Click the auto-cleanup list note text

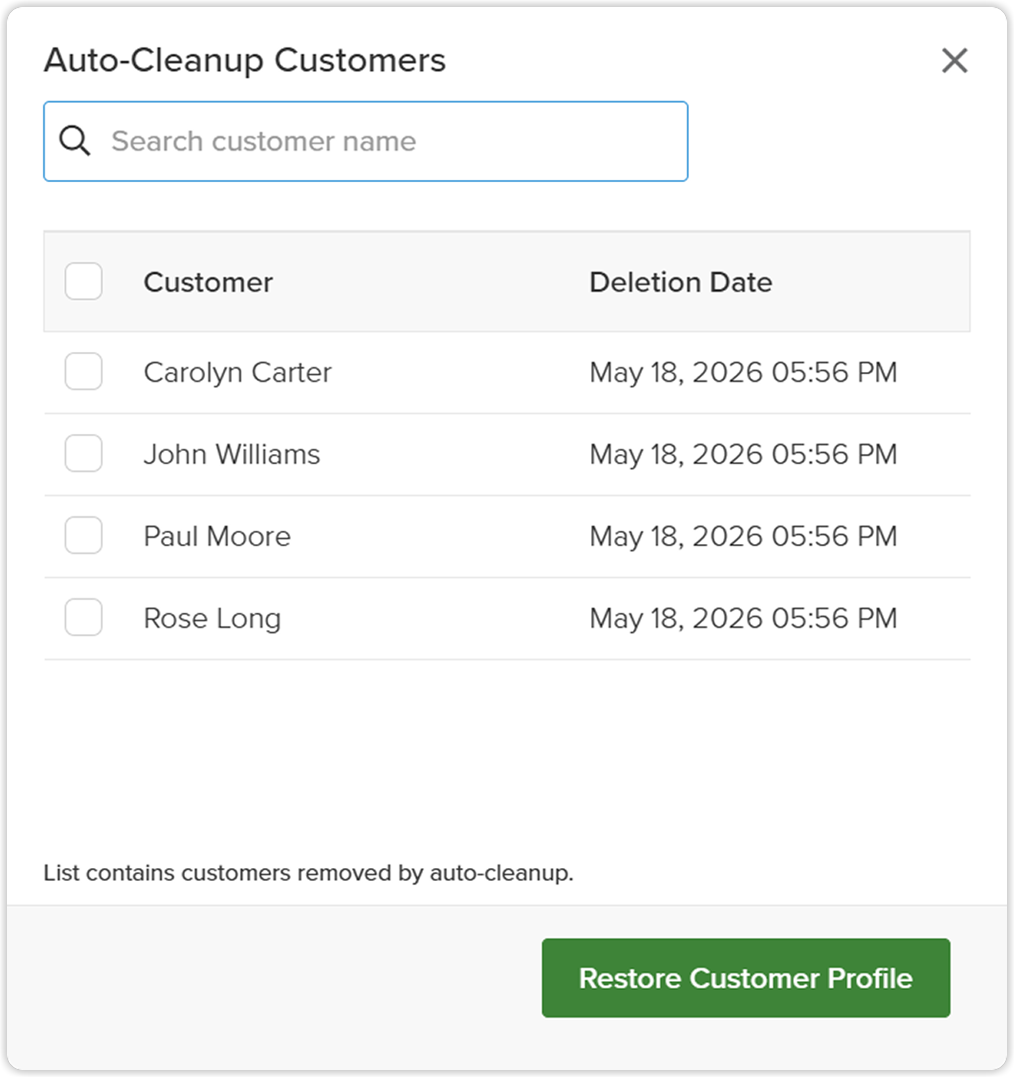pyautogui.click(x=308, y=873)
